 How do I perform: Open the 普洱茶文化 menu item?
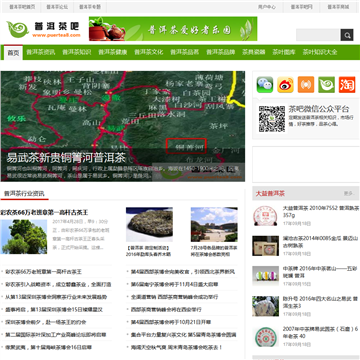pos(149,52)
